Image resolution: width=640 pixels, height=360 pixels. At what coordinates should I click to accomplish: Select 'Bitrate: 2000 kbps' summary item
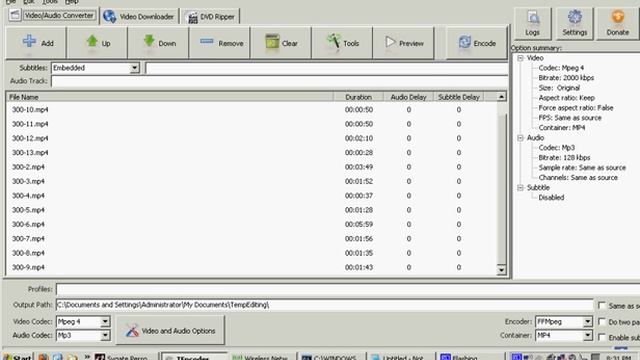[566, 78]
